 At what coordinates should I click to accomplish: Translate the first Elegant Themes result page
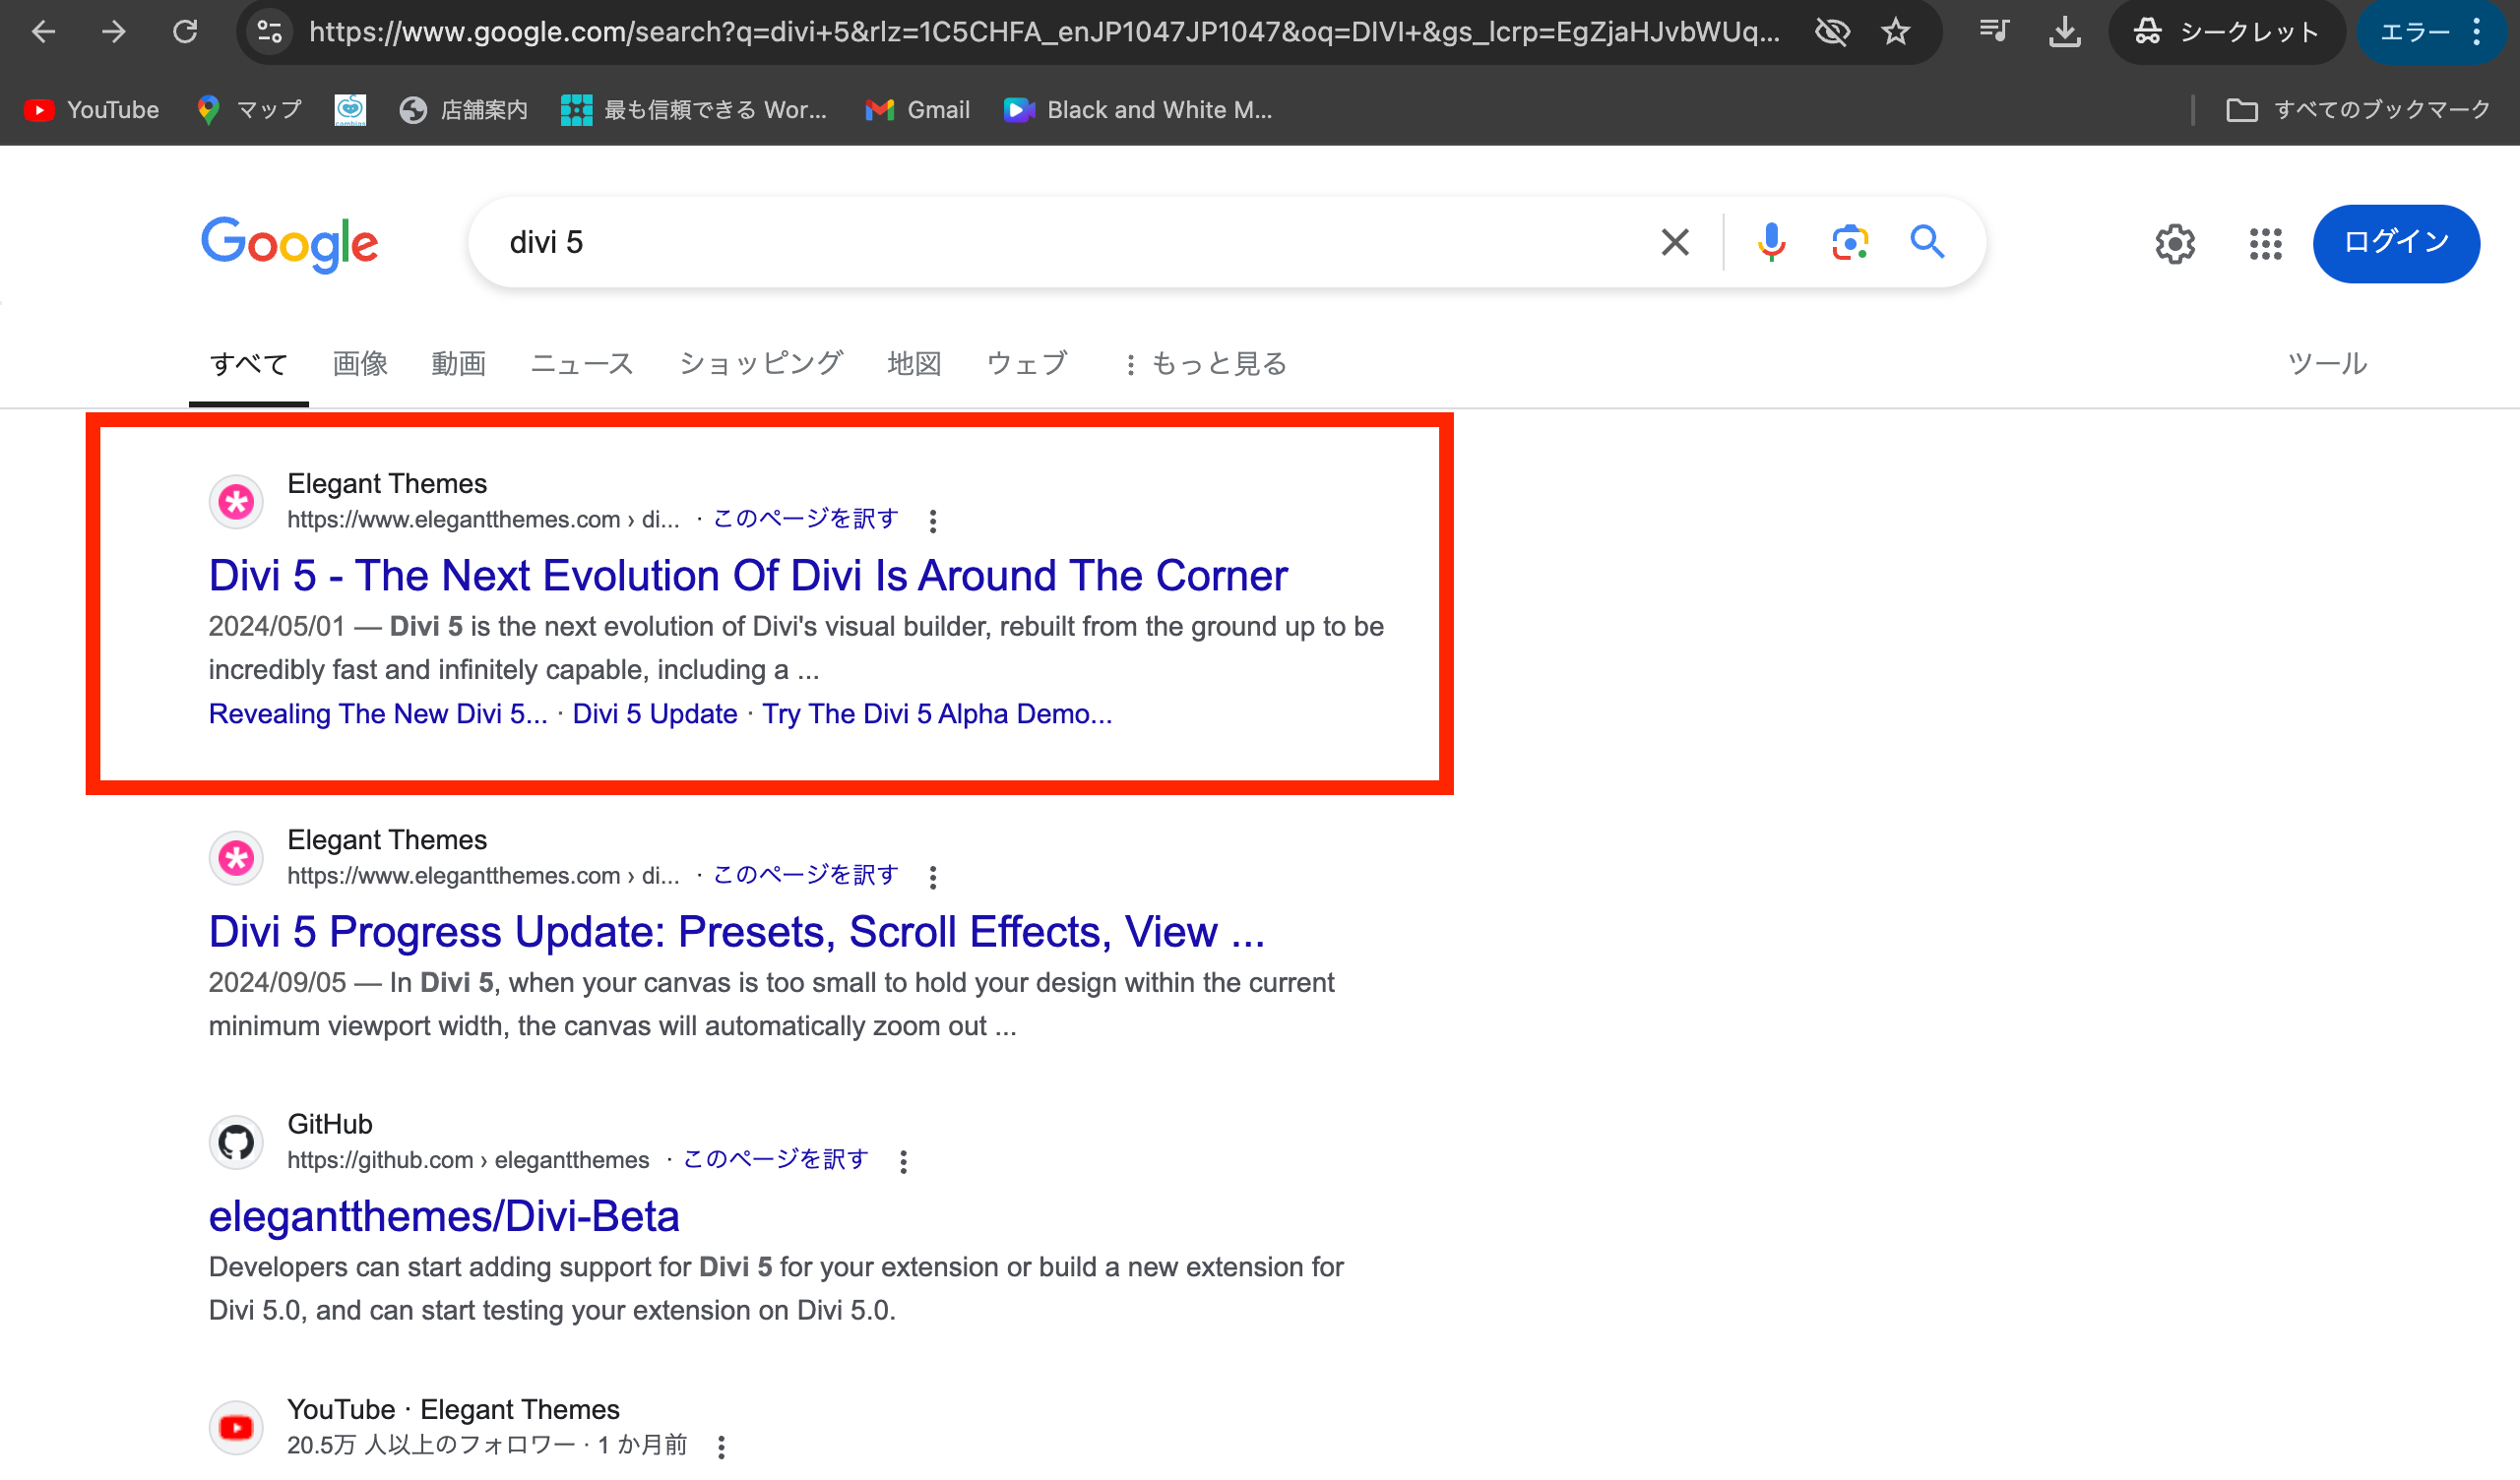pyautogui.click(x=805, y=520)
